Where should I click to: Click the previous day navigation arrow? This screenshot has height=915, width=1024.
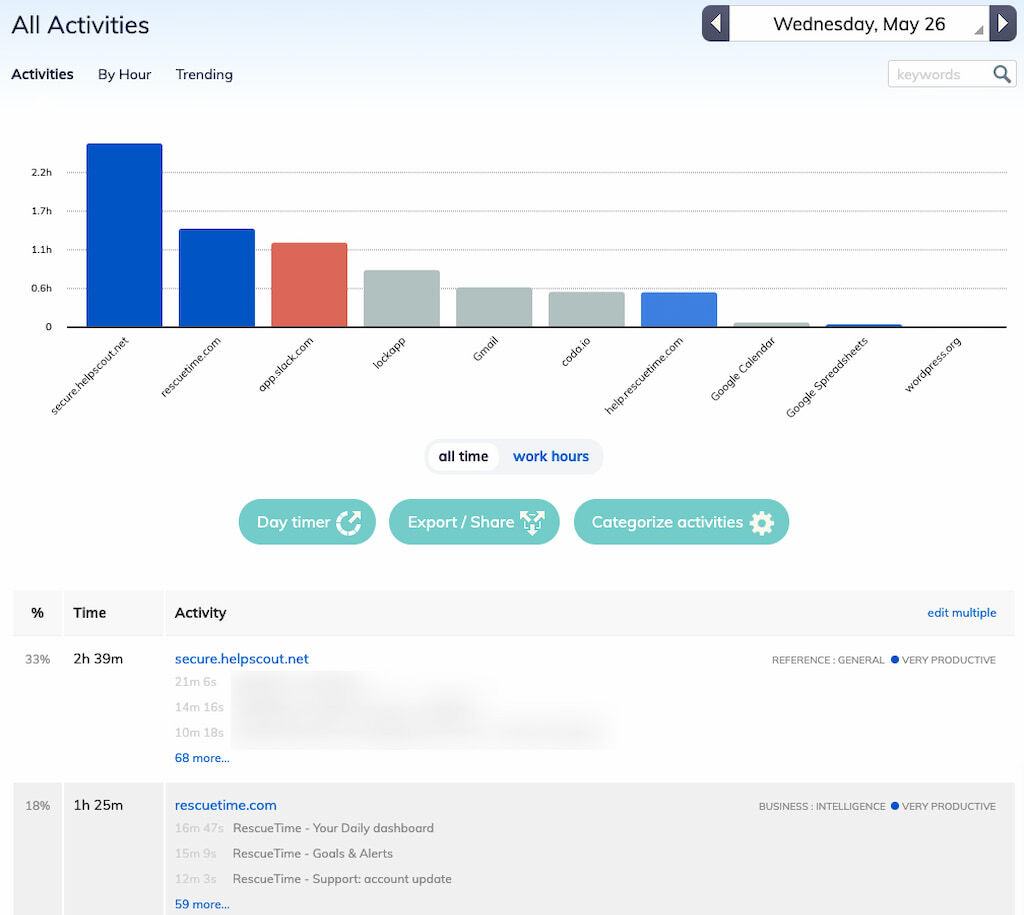click(716, 22)
